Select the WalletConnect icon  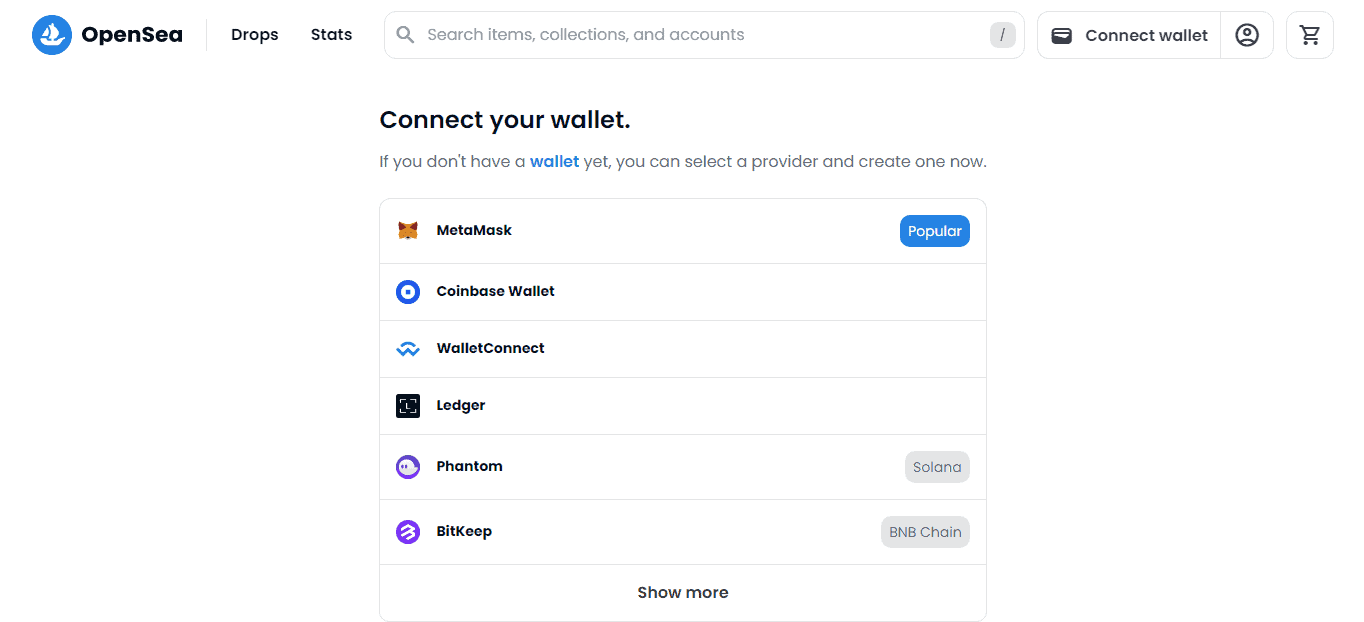[x=408, y=348]
